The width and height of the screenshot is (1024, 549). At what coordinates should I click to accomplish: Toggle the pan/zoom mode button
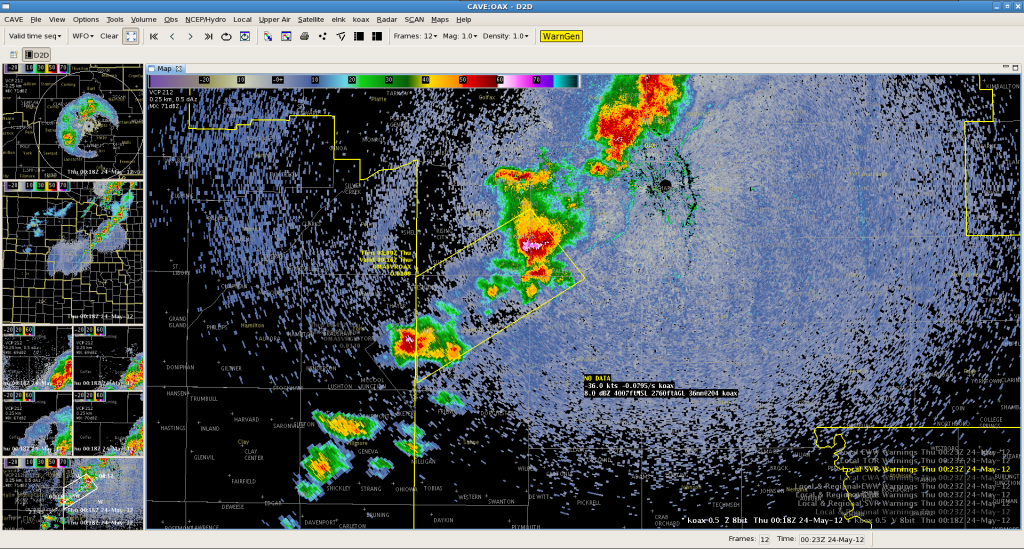[131, 36]
